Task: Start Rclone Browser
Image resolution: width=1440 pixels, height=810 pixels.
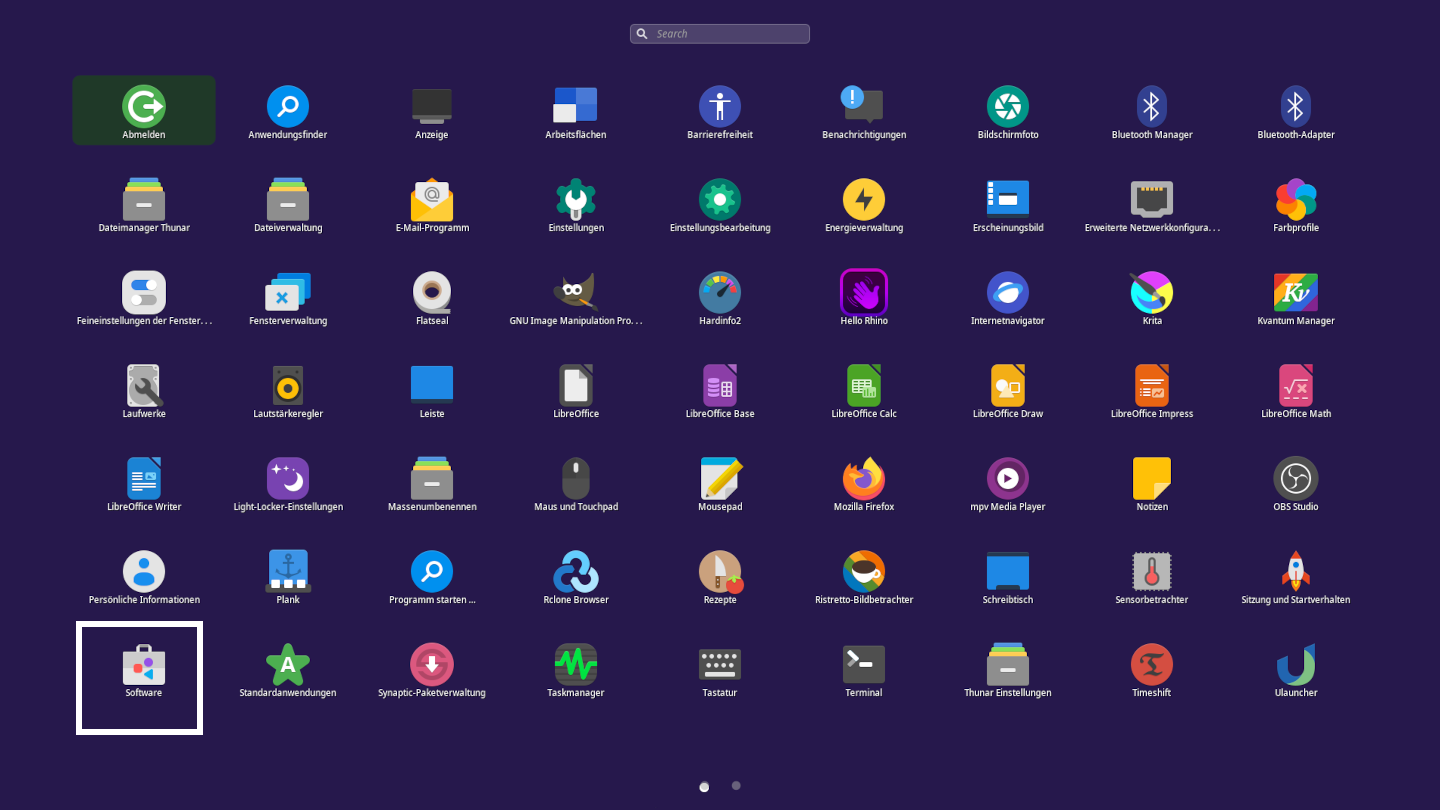Action: [x=575, y=572]
